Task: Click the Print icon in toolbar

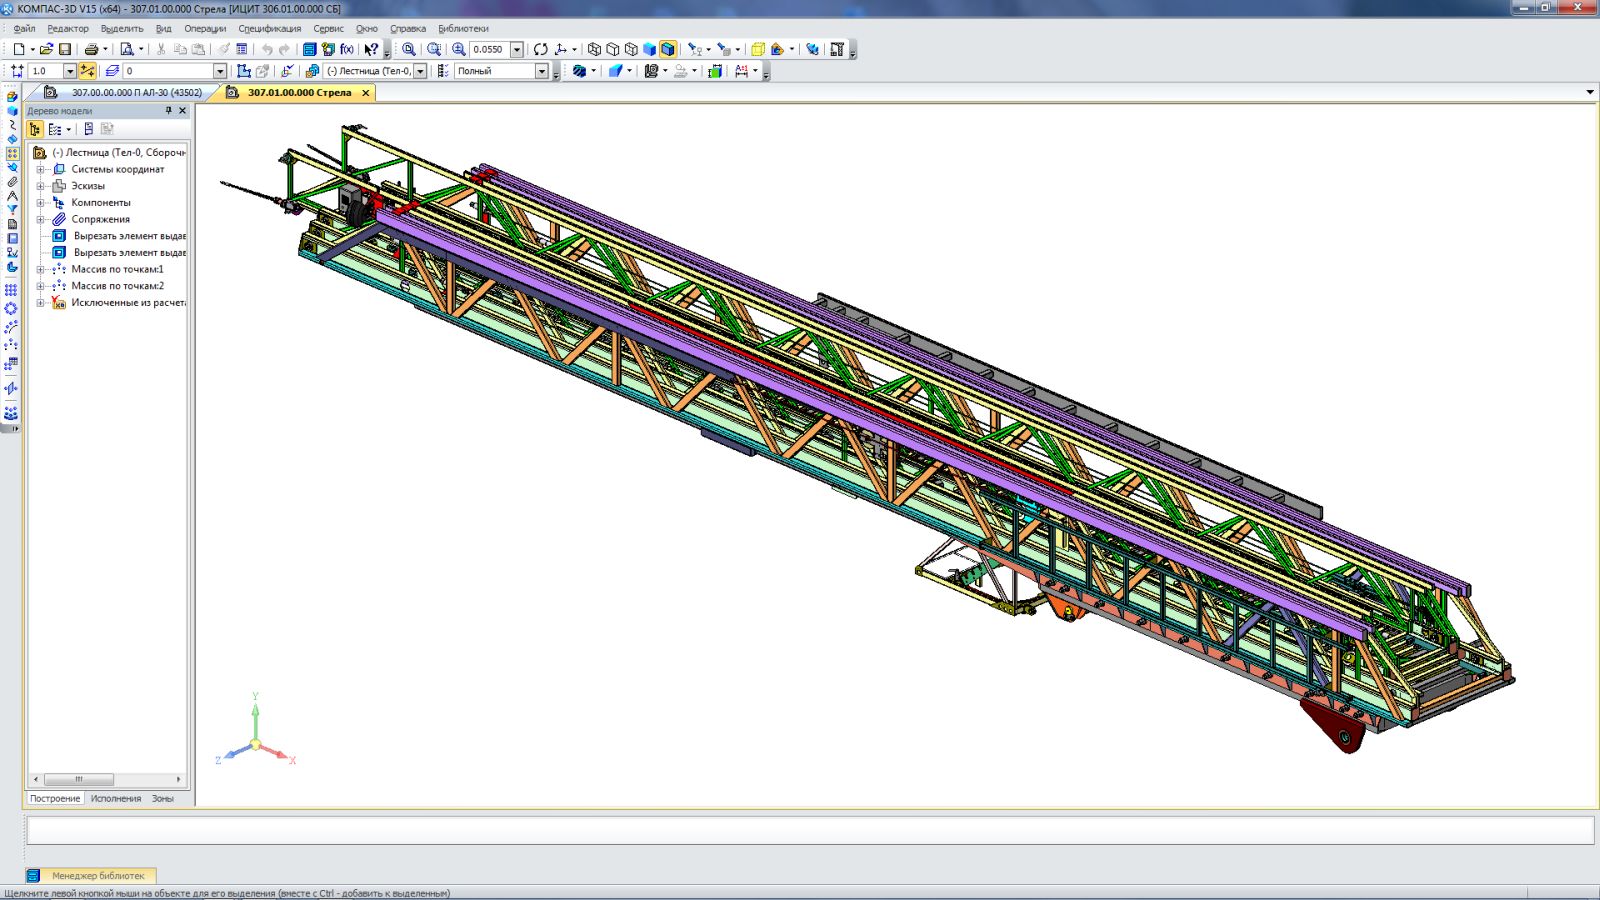Action: [91, 49]
